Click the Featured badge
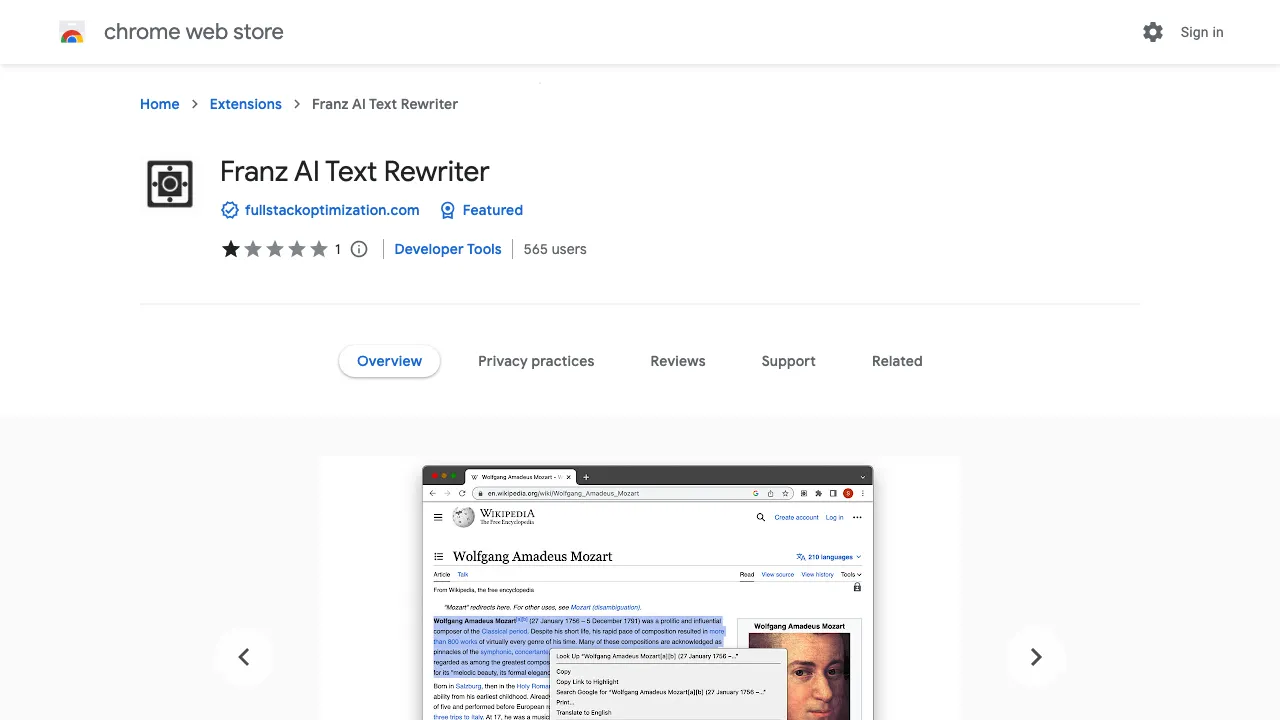This screenshot has width=1280, height=720. [x=481, y=210]
